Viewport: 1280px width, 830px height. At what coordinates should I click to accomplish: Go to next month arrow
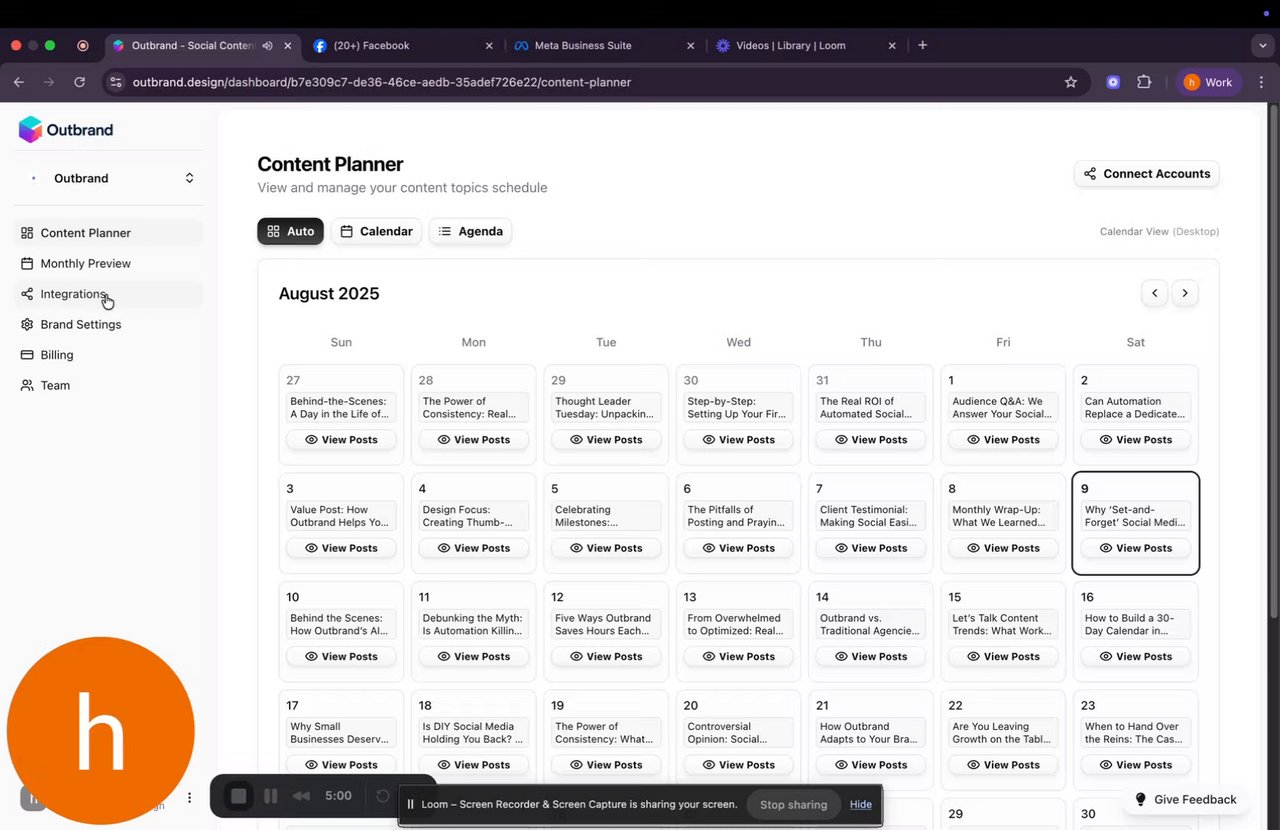1185,293
